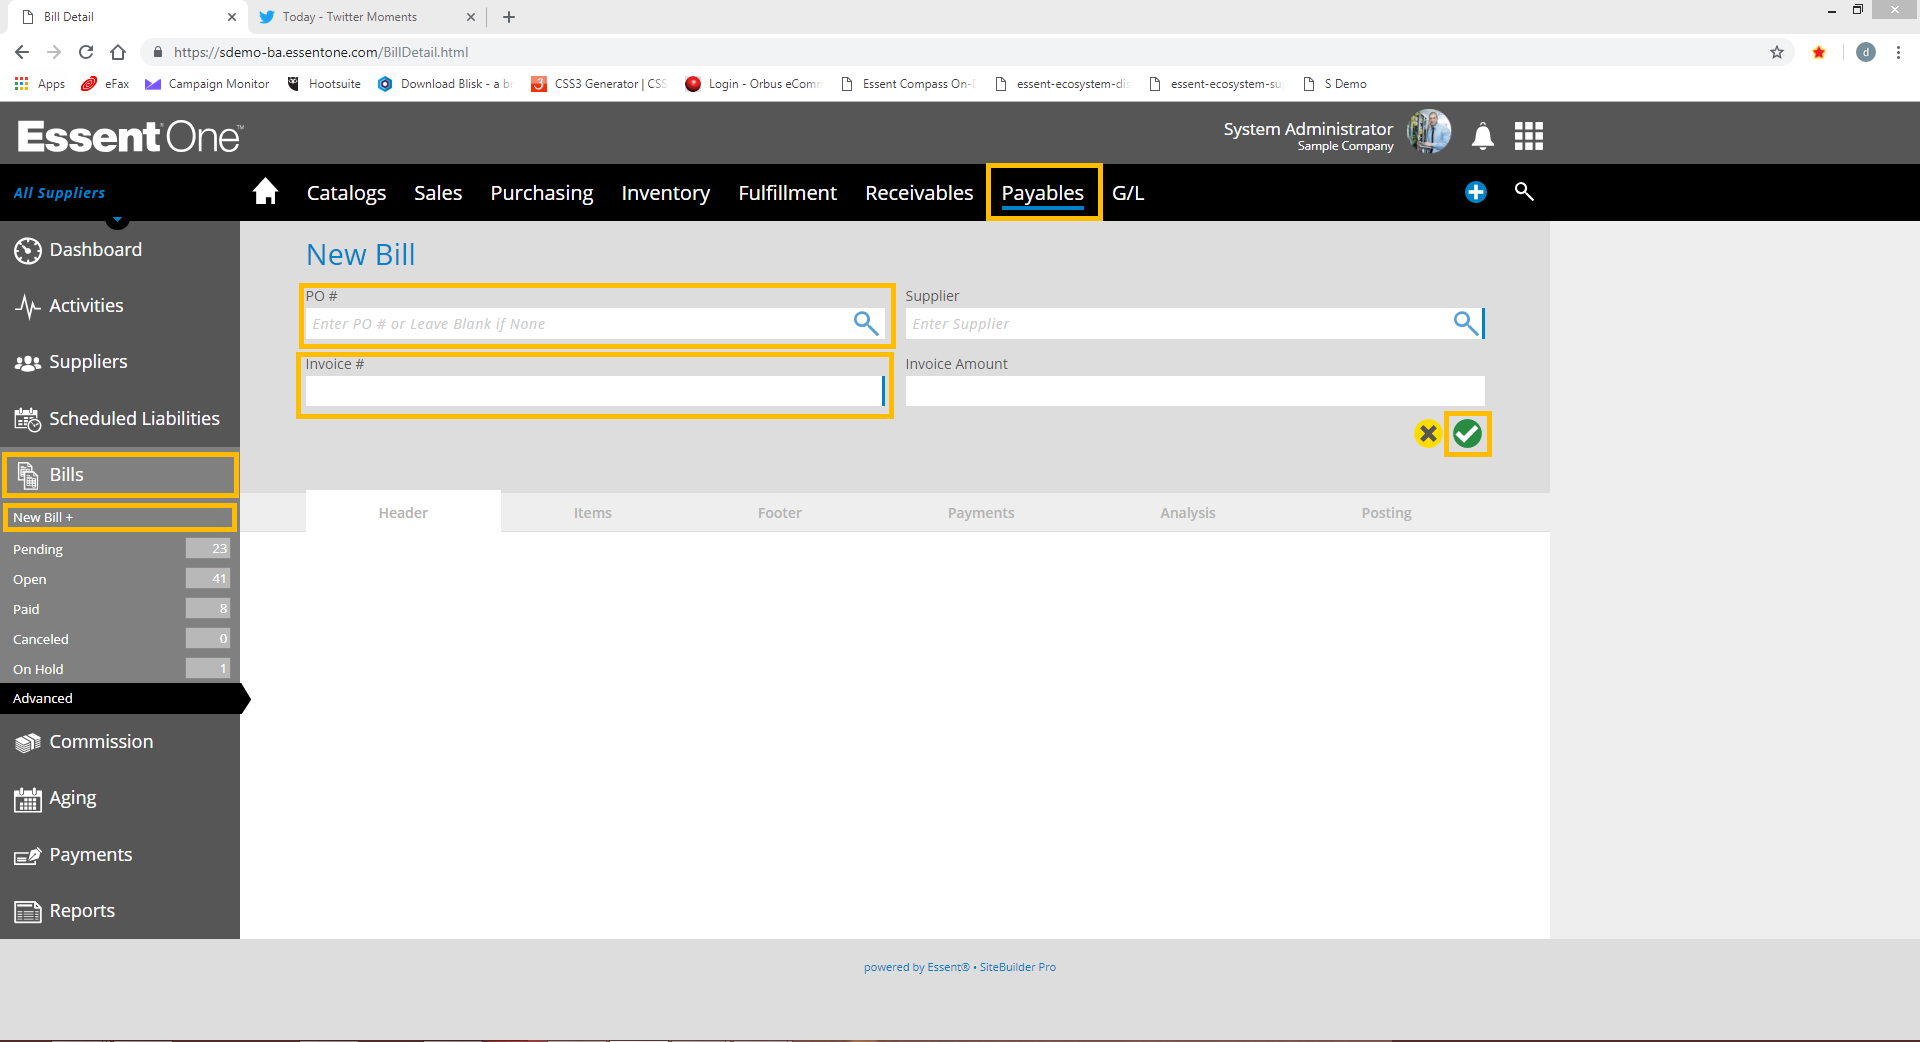Click browser back arrow

tap(22, 52)
